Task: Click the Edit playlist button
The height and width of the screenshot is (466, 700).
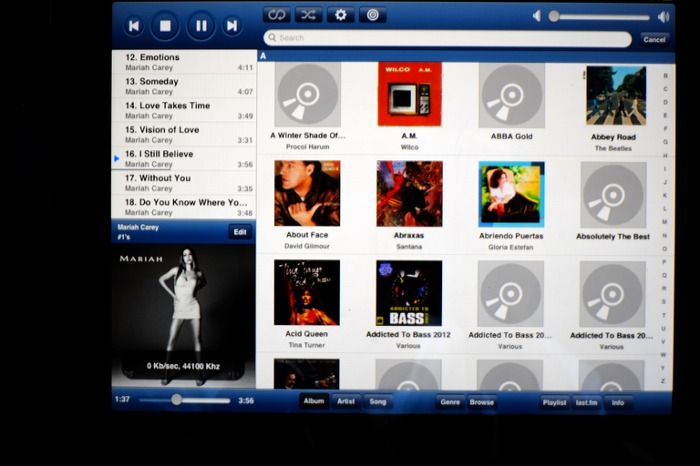Action: pyautogui.click(x=240, y=232)
